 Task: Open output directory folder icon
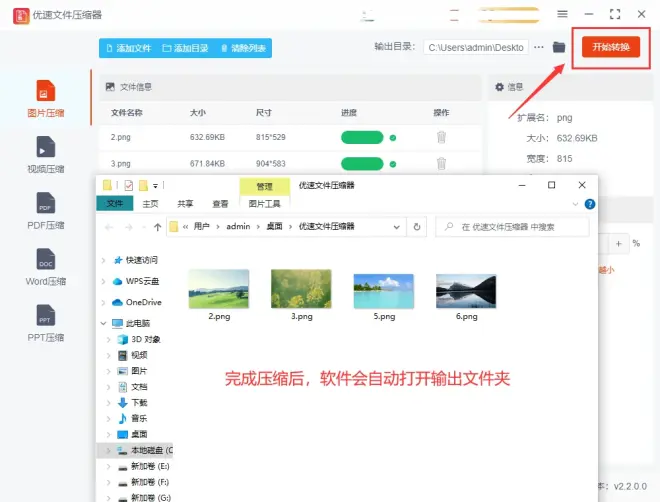[x=559, y=47]
